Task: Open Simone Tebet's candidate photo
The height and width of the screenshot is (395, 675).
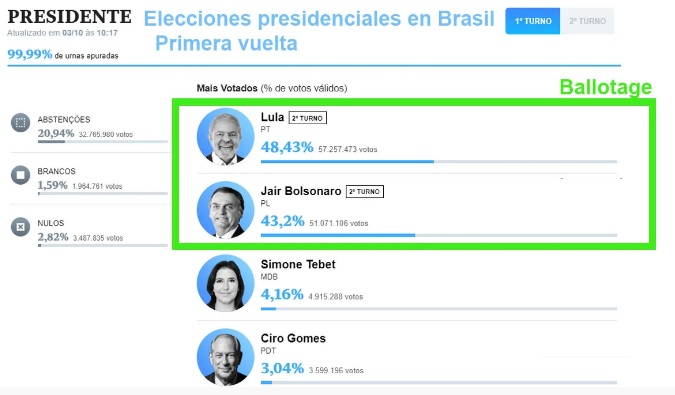Action: [226, 283]
